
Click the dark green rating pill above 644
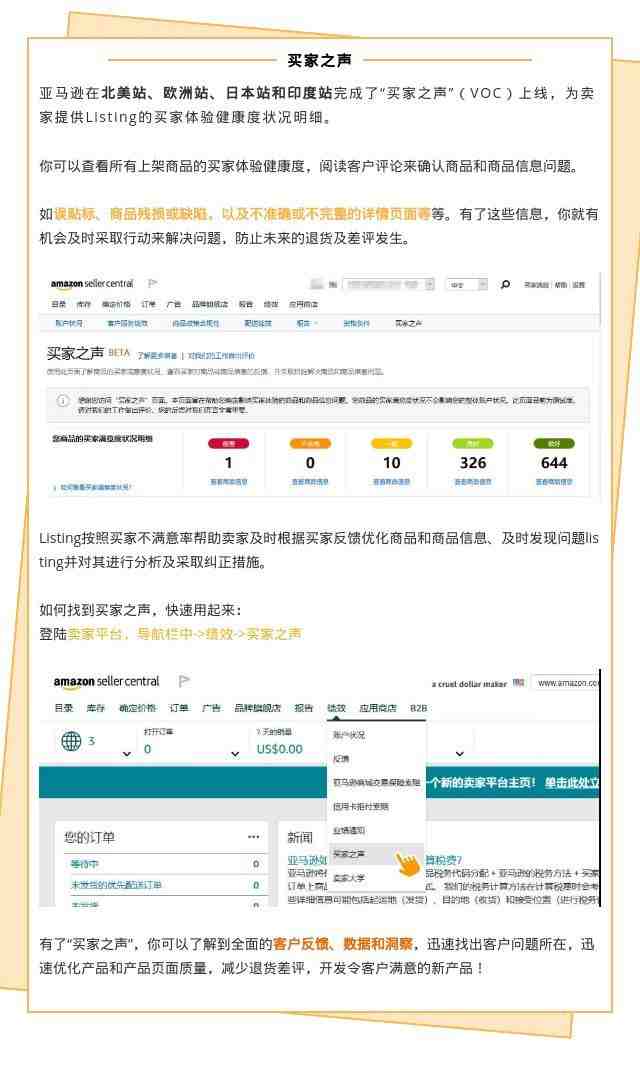pos(554,443)
